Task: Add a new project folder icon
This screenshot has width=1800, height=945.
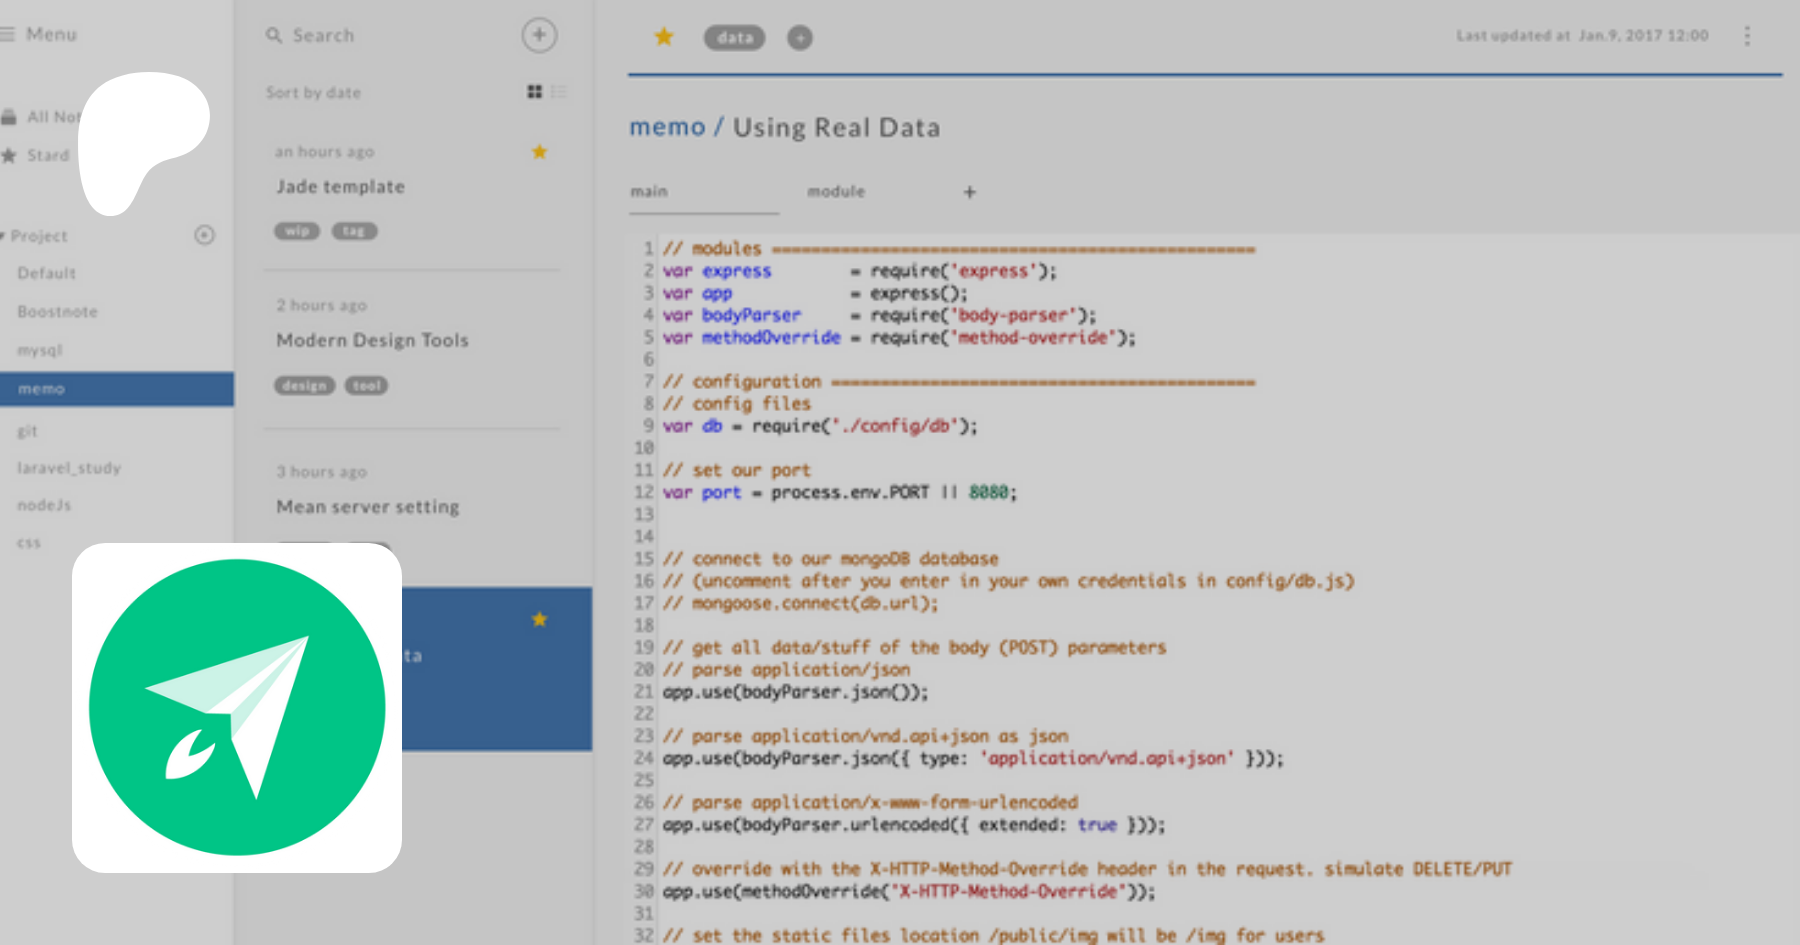Action: (204, 235)
